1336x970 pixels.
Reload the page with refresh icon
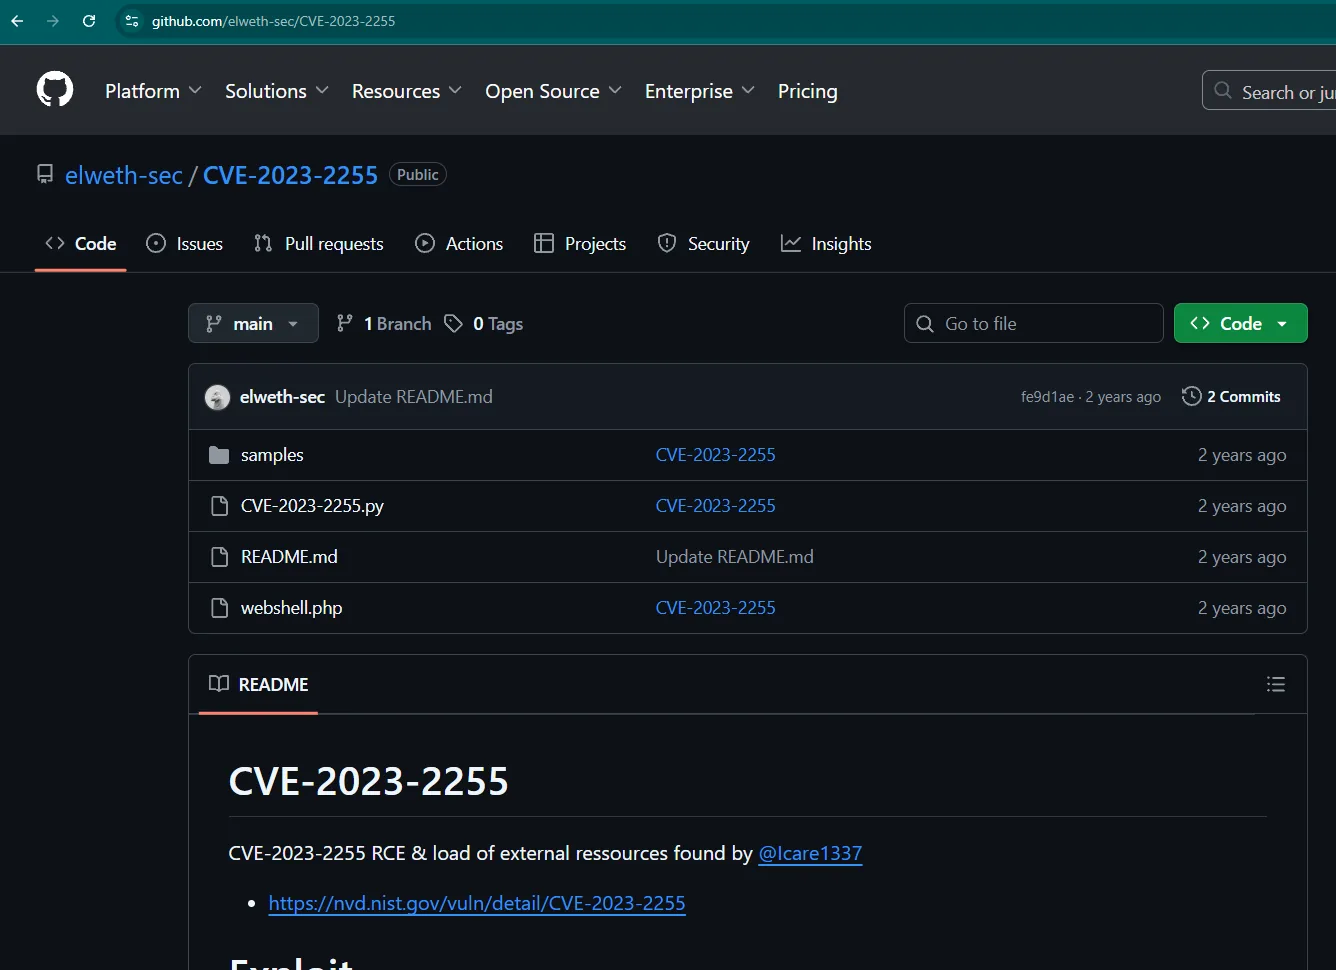(89, 21)
